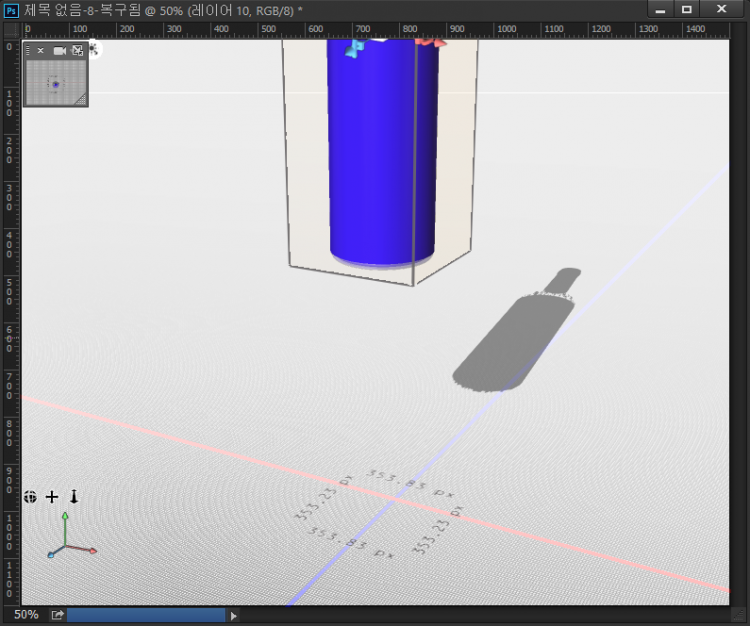Click the ruler origin corner box
Image resolution: width=750 pixels, height=626 pixels.
click(x=10, y=29)
